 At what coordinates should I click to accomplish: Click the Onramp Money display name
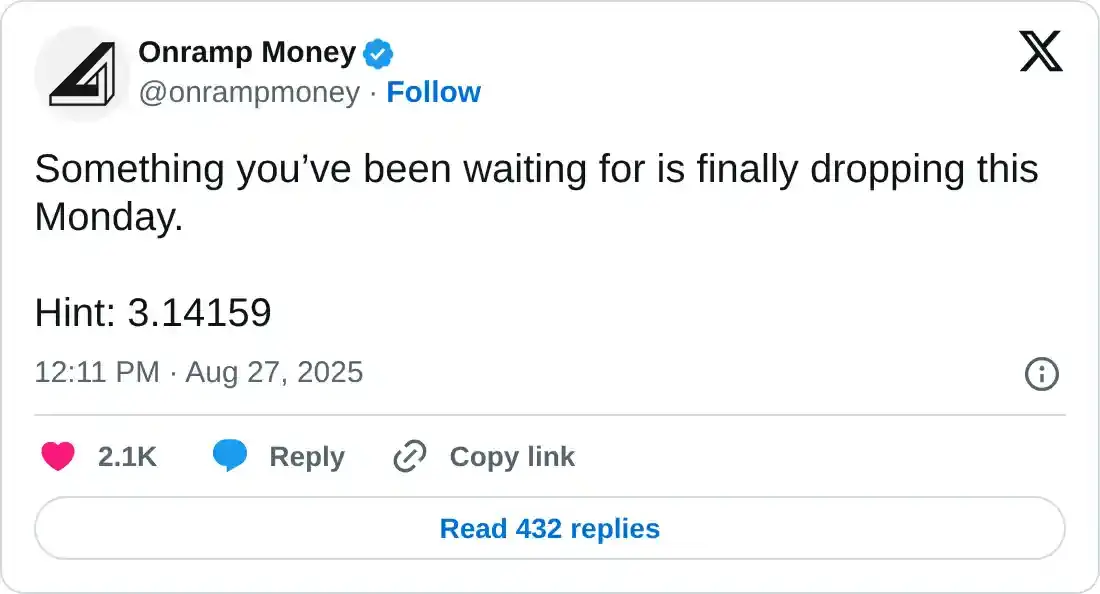(247, 52)
